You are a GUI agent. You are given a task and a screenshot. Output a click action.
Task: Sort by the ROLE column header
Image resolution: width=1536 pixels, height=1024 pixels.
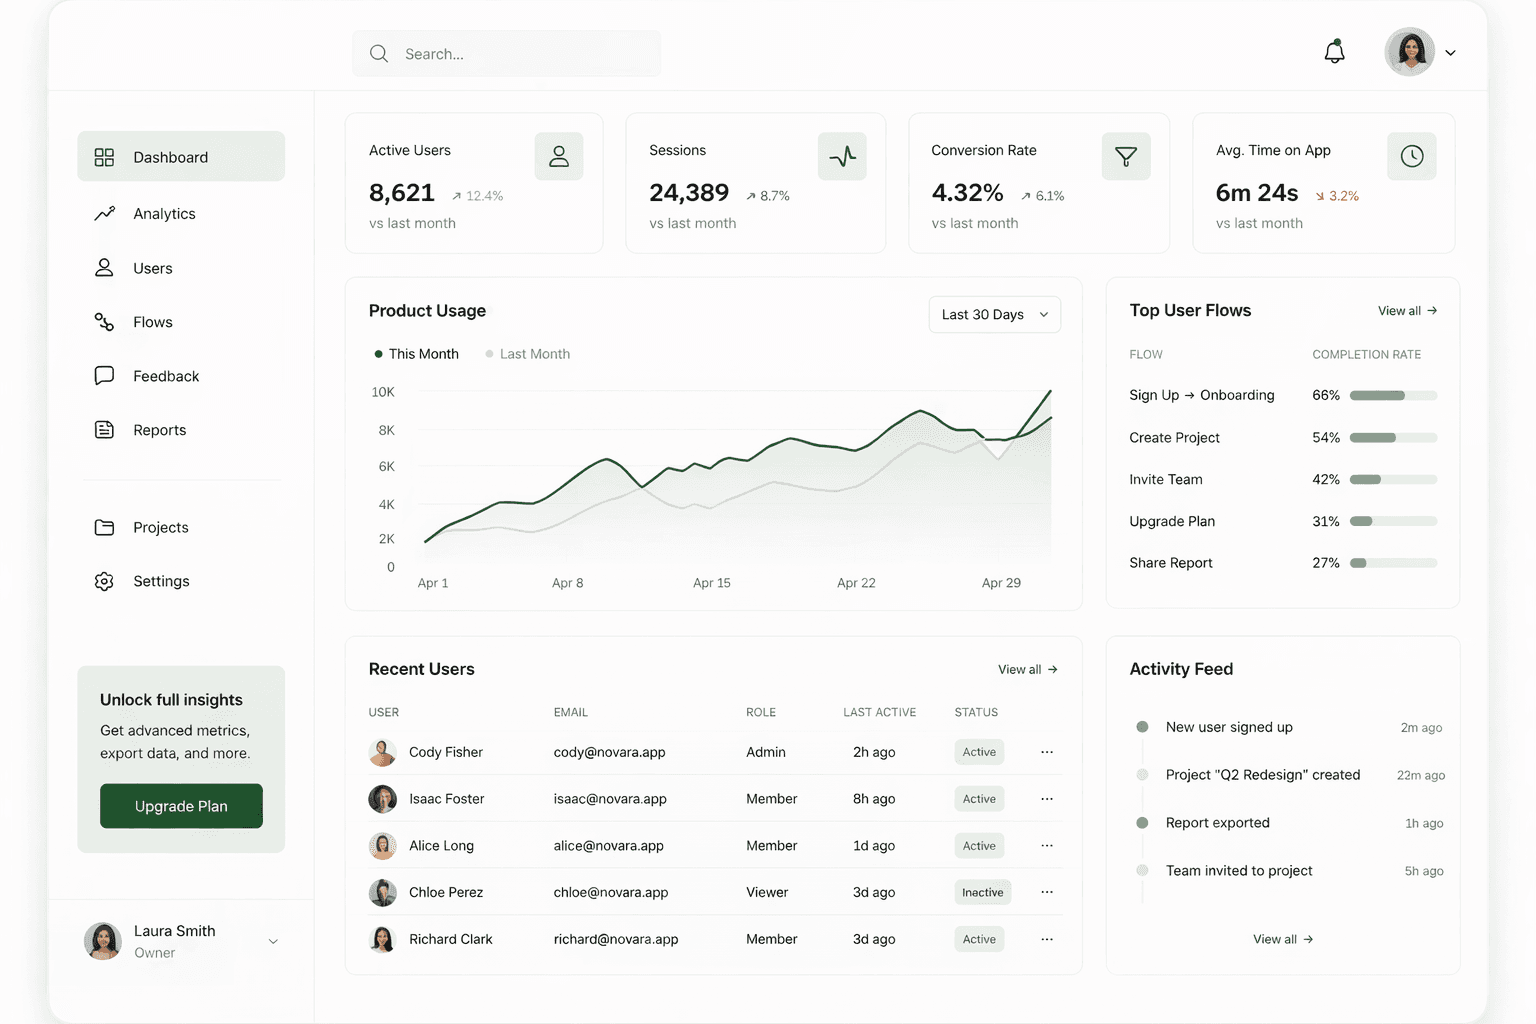click(760, 712)
